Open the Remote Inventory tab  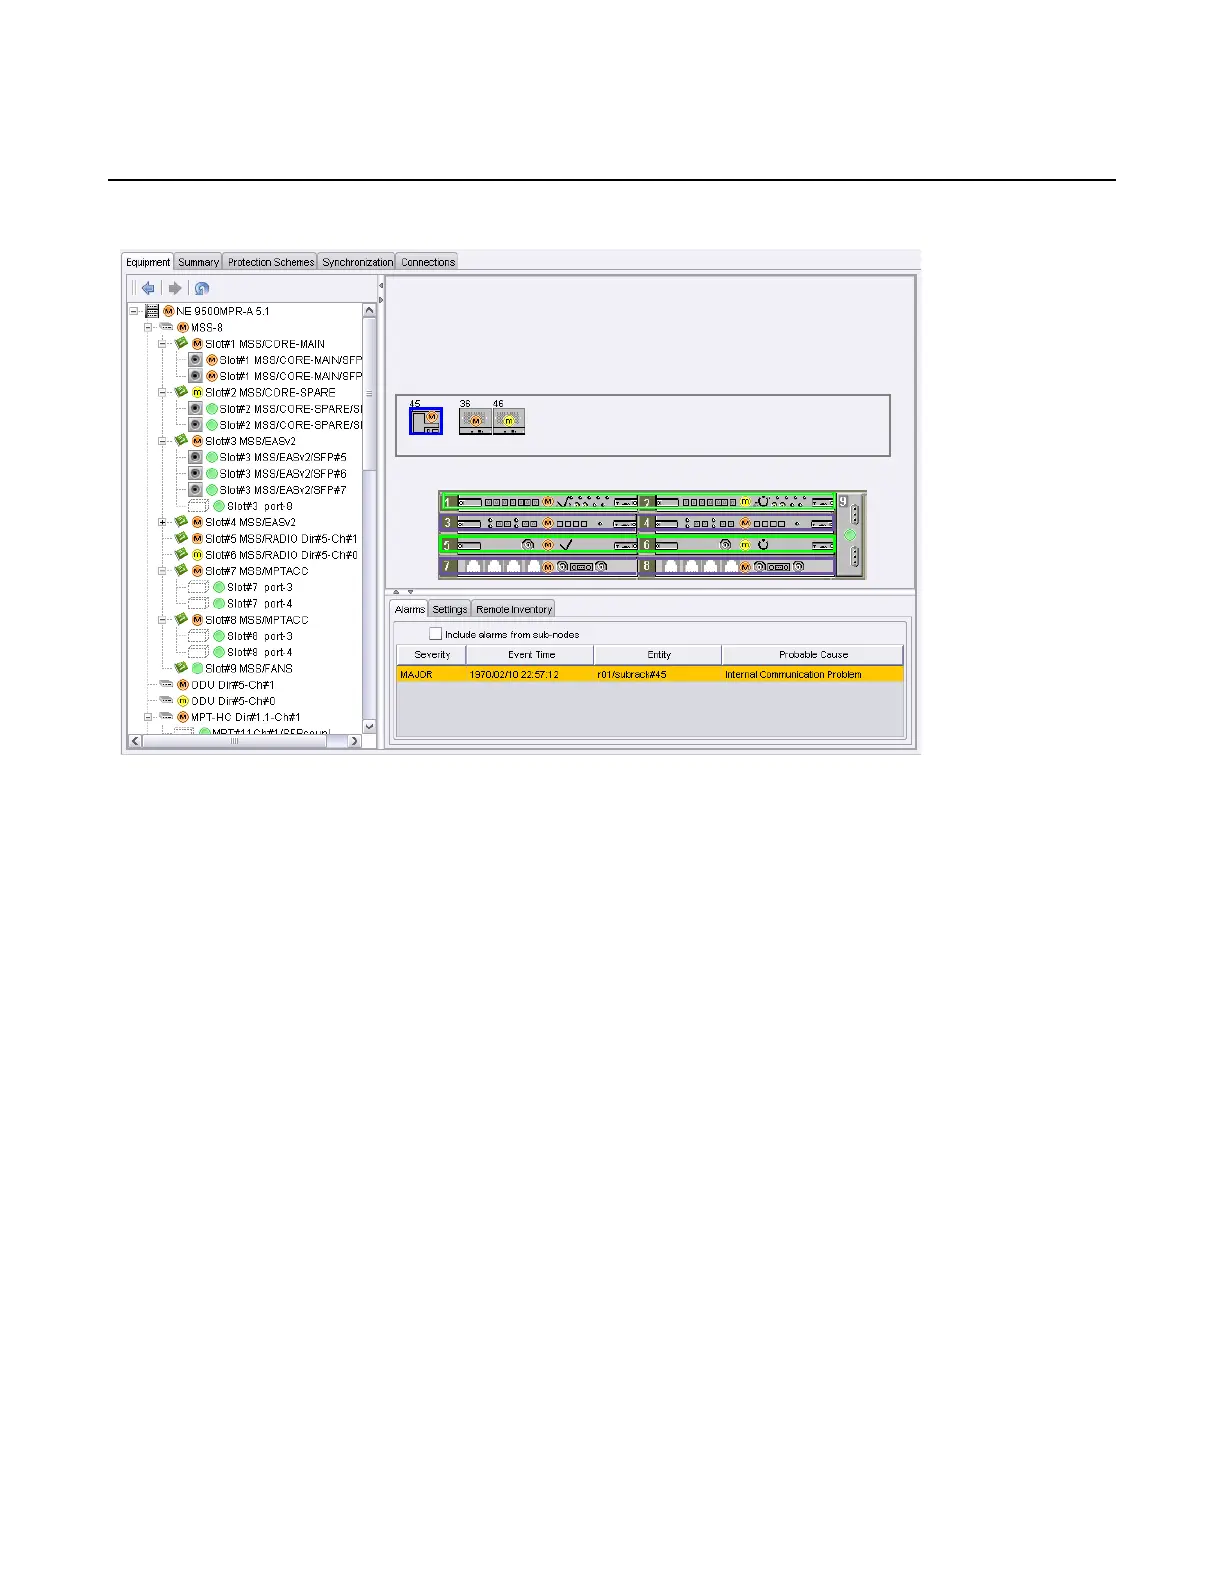point(514,609)
